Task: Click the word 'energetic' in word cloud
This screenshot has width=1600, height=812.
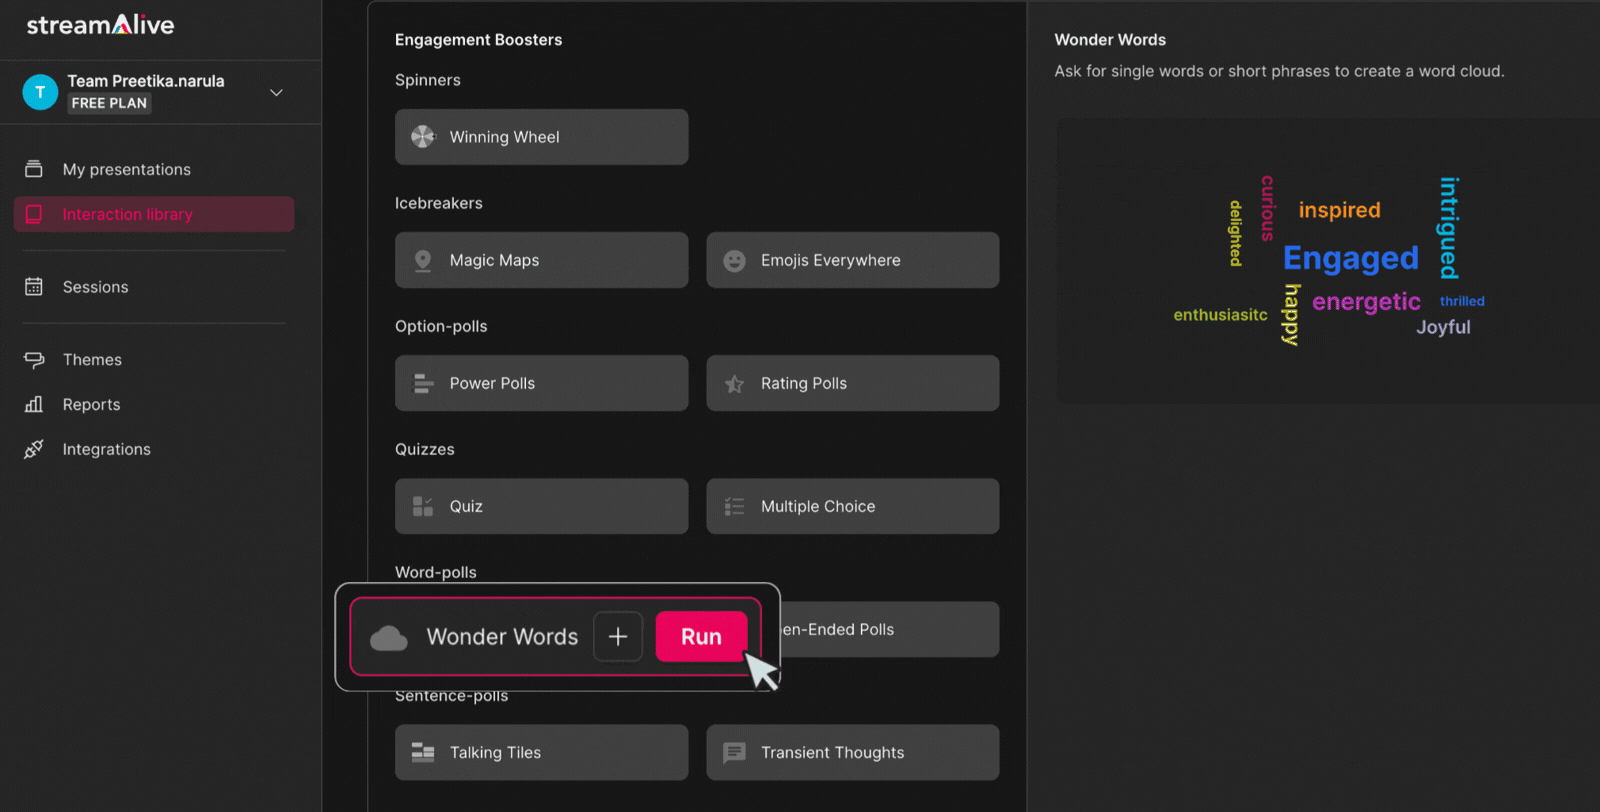Action: [x=1366, y=302]
